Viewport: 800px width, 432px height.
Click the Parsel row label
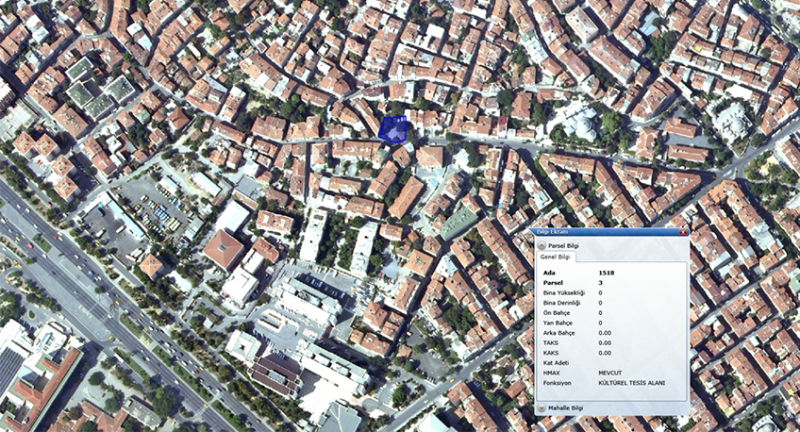(x=552, y=282)
